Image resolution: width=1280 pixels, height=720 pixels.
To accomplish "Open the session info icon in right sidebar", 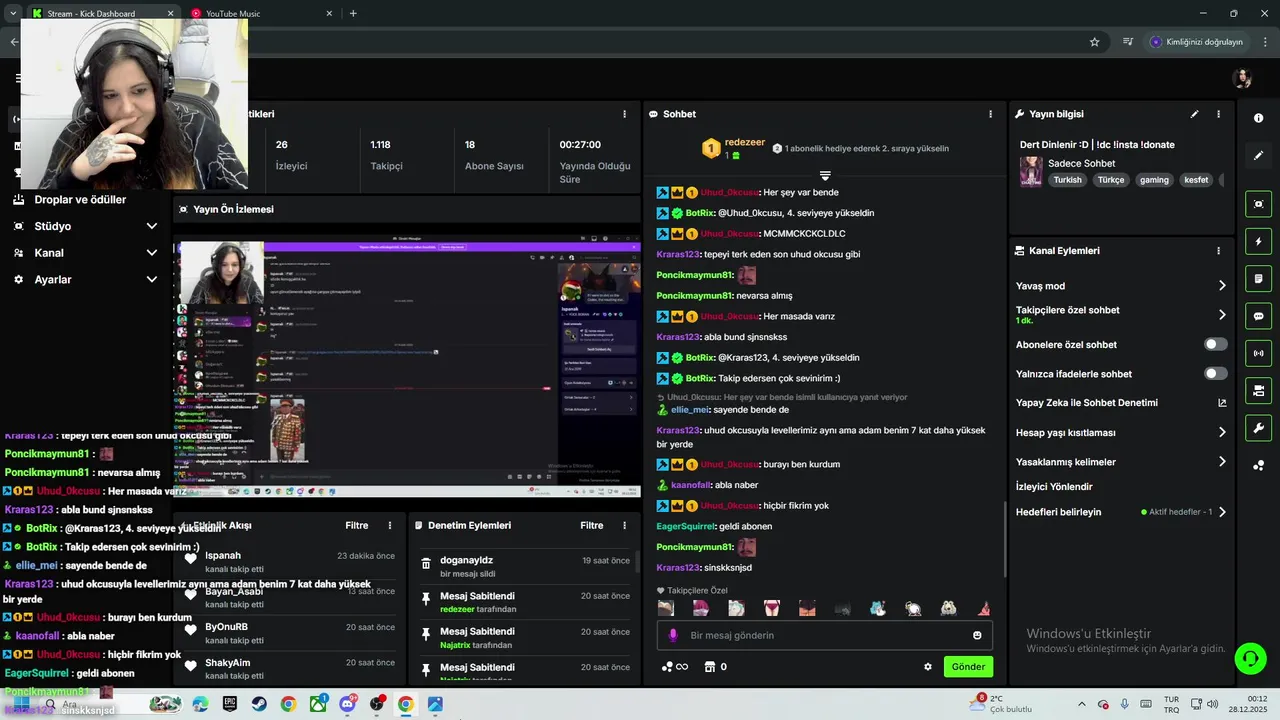I will [1258, 118].
